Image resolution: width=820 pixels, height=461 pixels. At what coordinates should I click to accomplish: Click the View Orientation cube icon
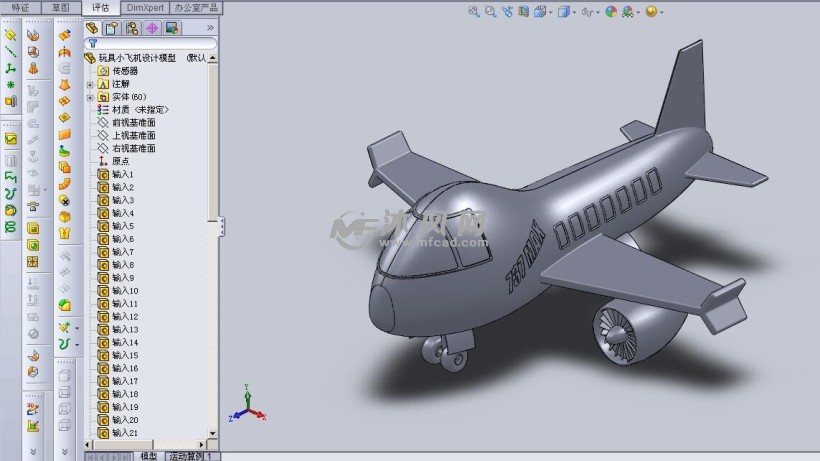coord(540,11)
